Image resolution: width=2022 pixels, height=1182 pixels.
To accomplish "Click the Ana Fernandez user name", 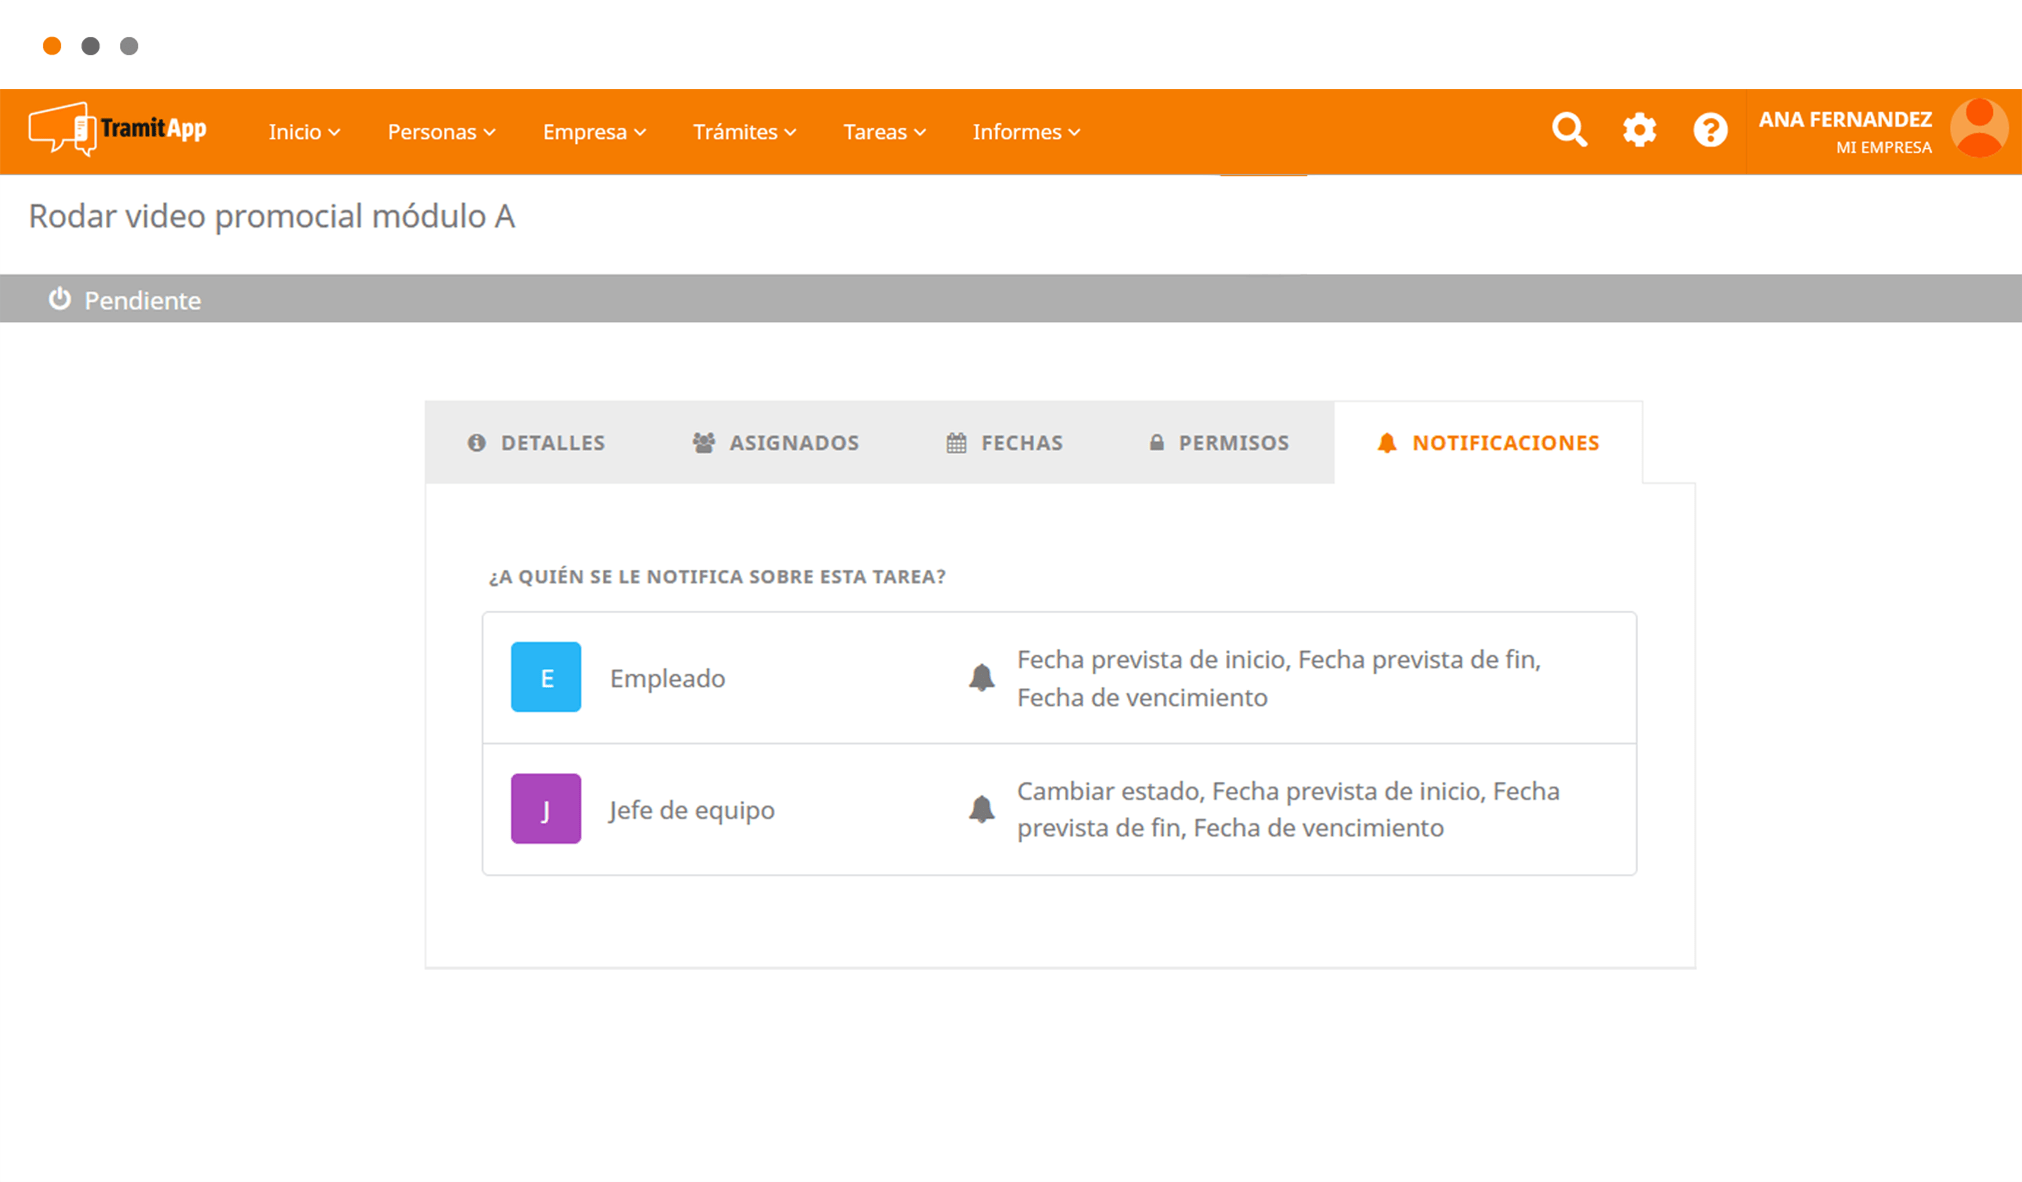I will click(1845, 119).
